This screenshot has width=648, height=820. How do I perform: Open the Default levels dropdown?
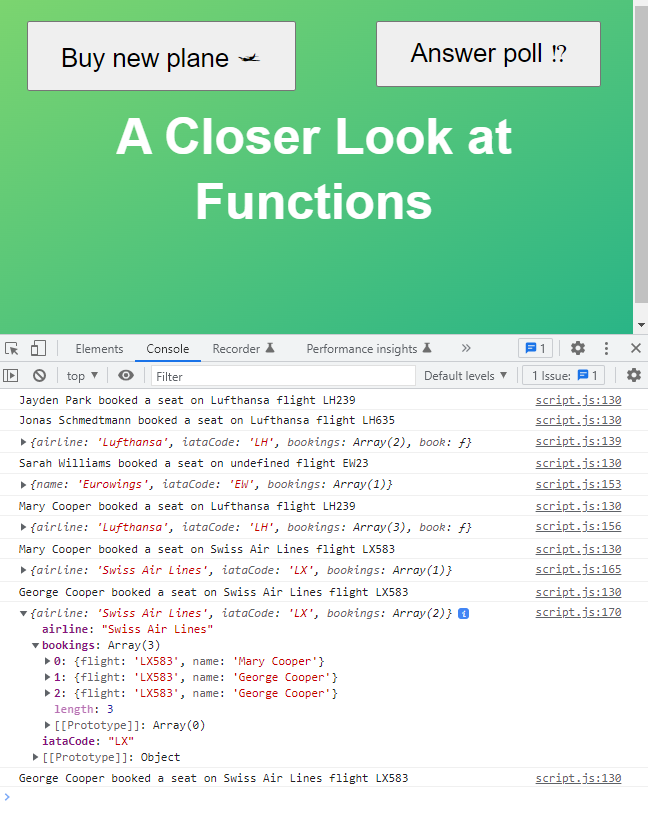tap(465, 375)
